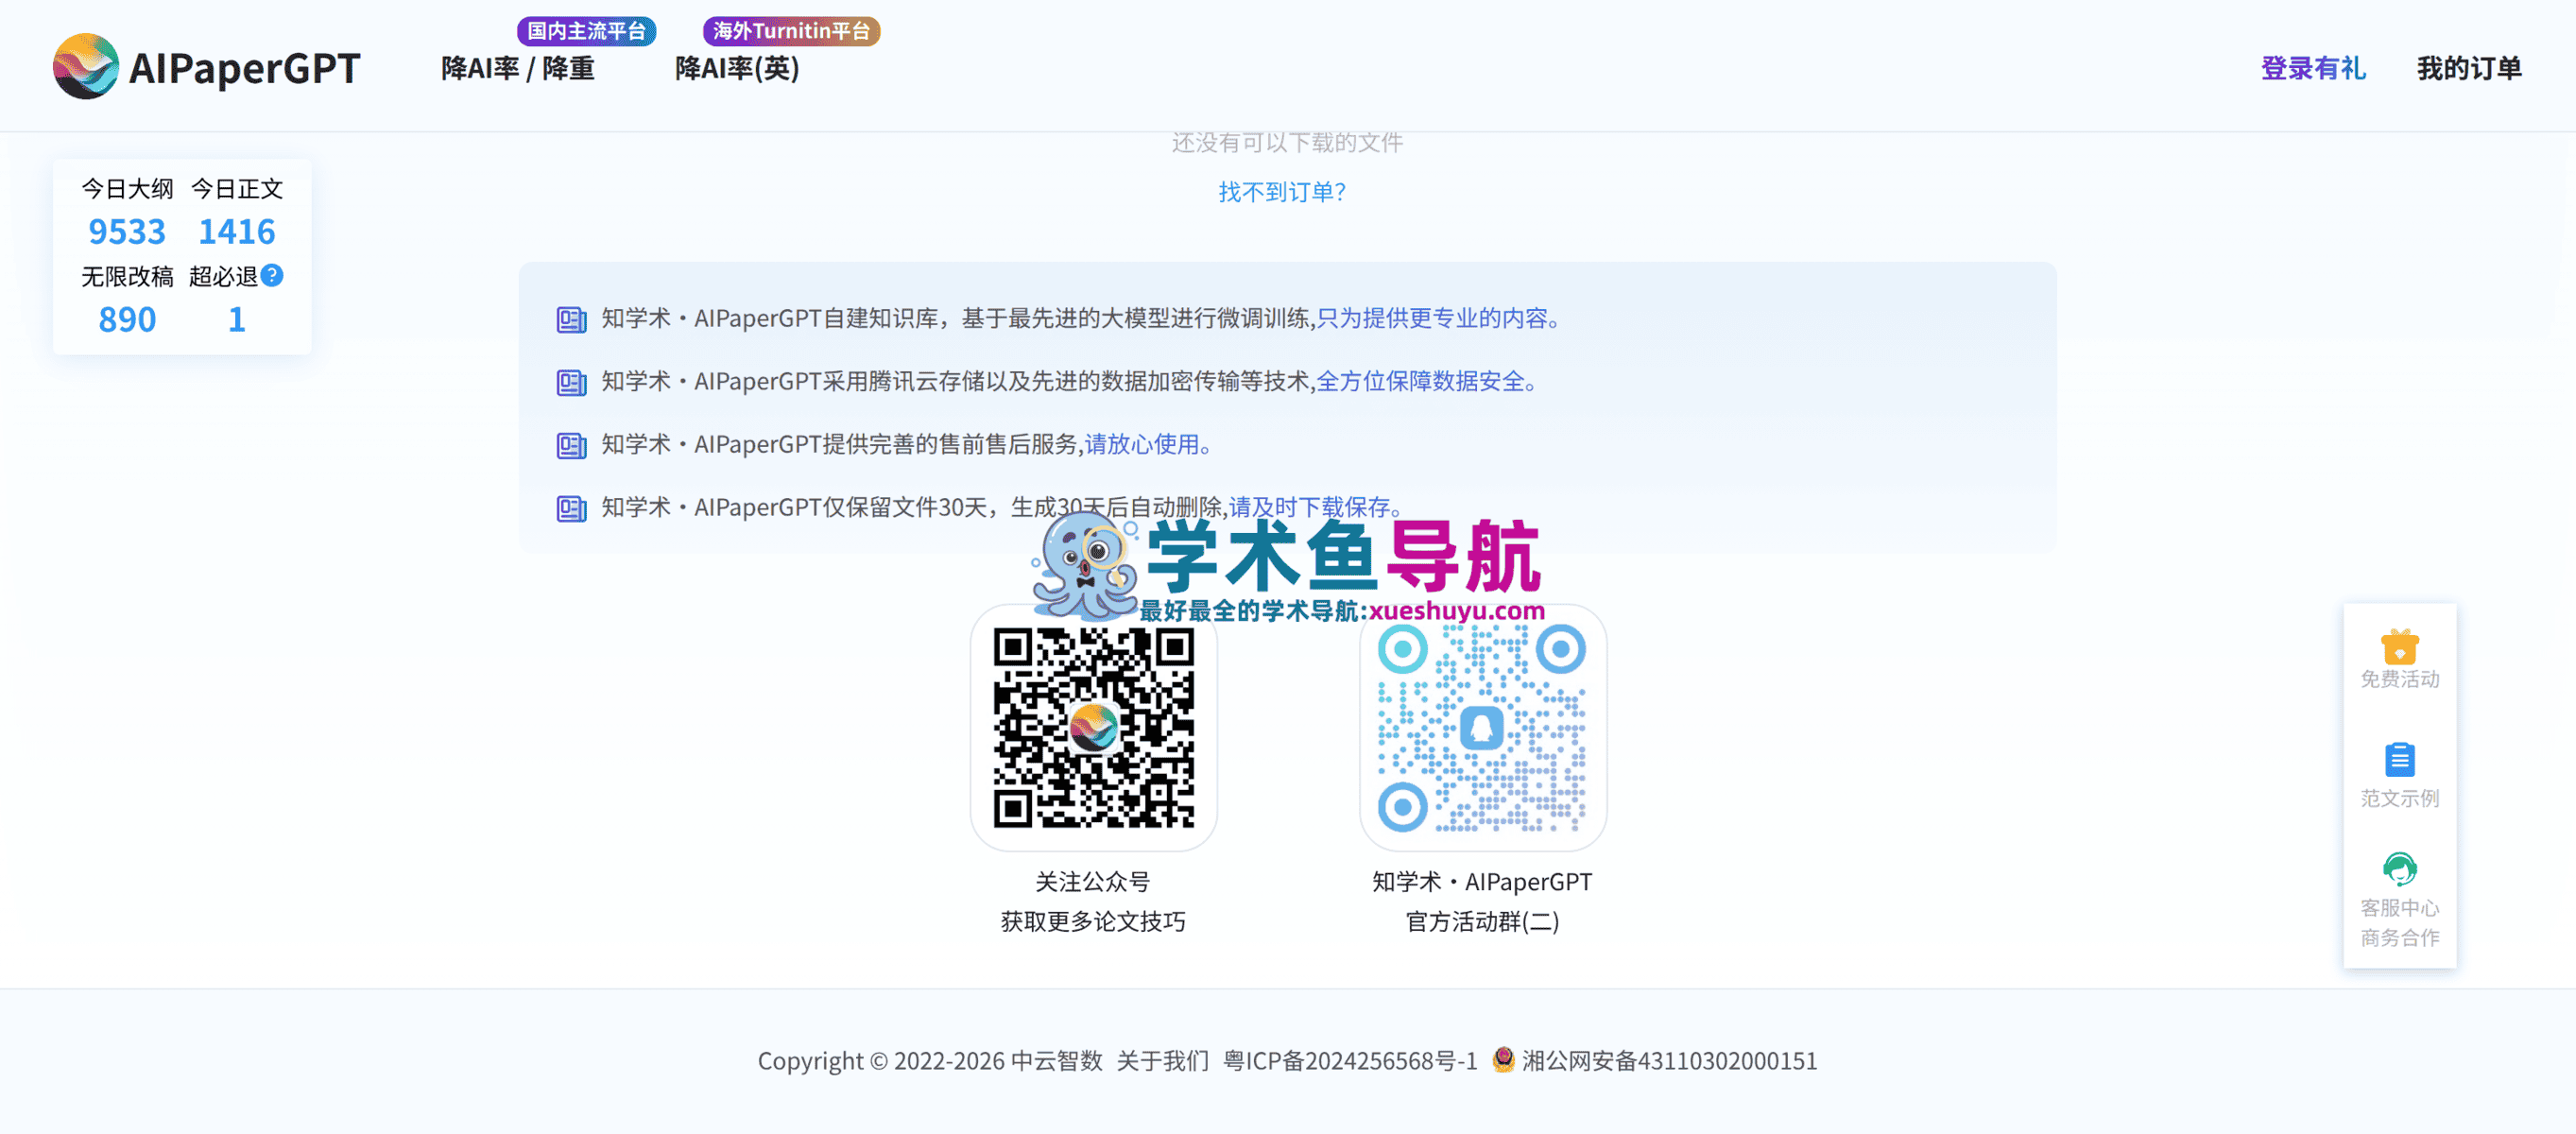Open the 关于我们 footer link
This screenshot has height=1134, width=2576.
click(x=1162, y=1060)
